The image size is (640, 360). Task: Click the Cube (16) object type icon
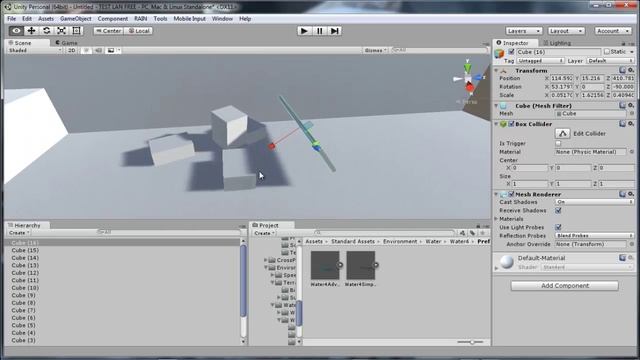point(499,53)
